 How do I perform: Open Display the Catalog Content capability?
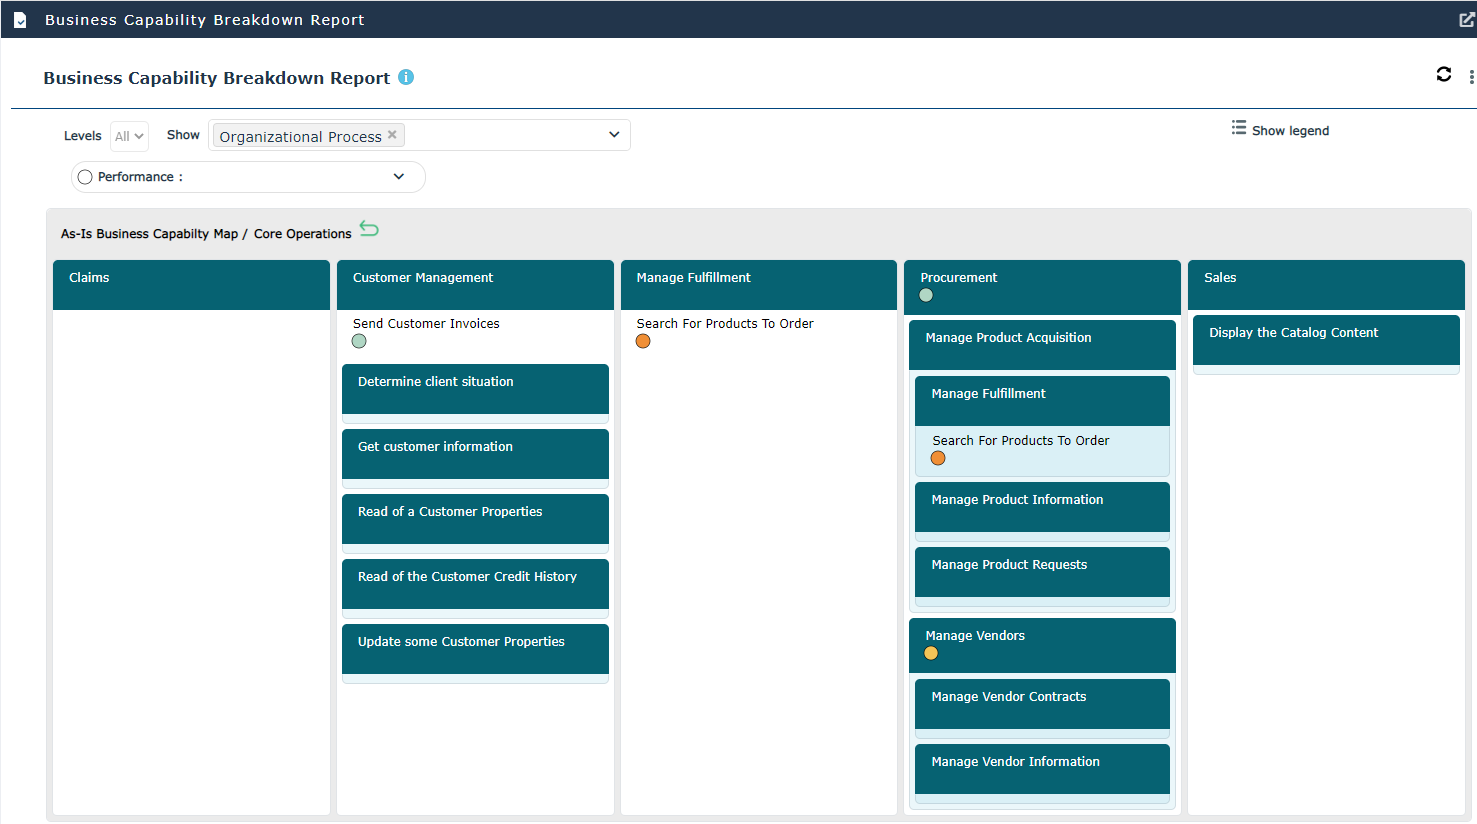coord(1325,339)
